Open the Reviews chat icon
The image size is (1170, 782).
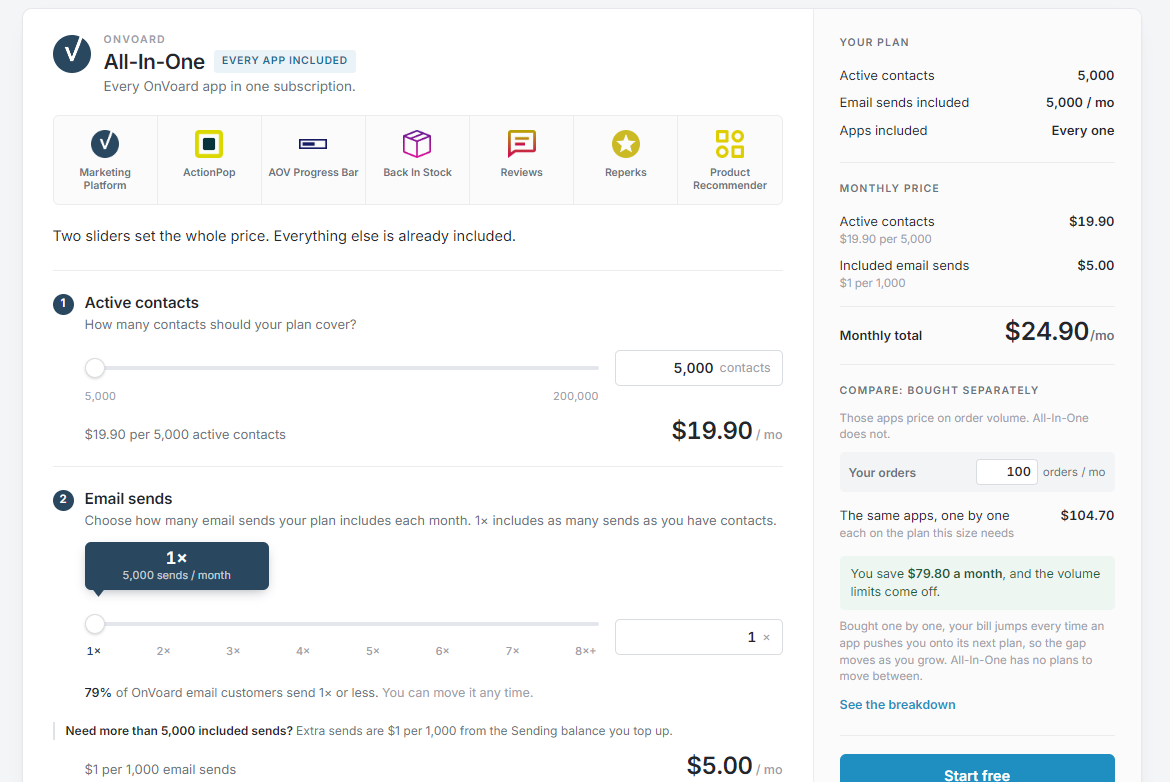tap(522, 143)
